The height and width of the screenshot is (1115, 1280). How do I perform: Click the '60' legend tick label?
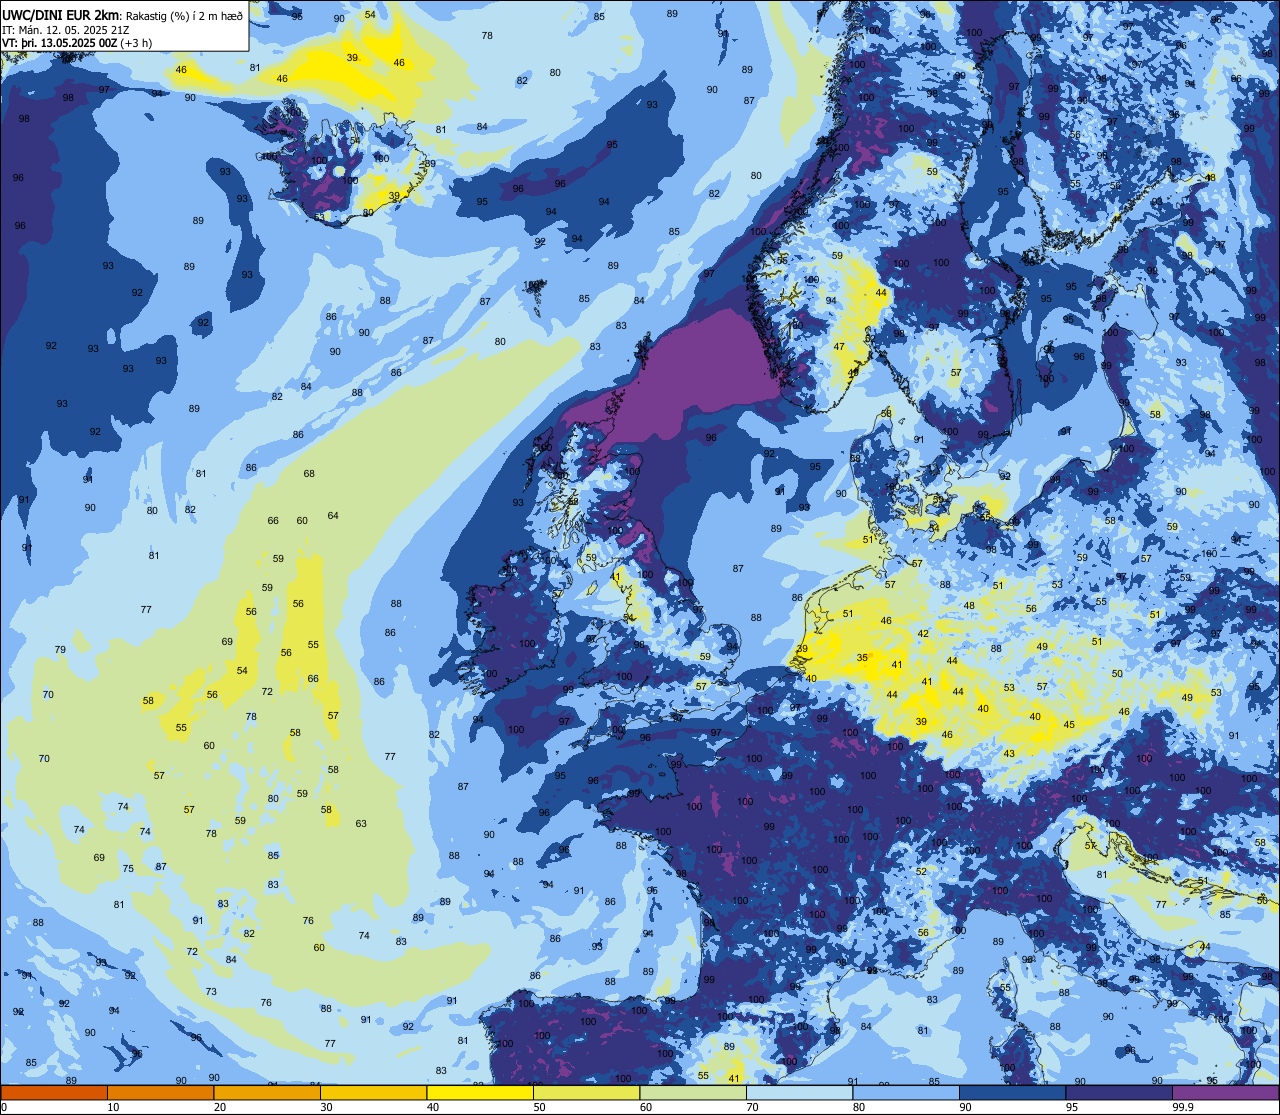click(646, 1107)
